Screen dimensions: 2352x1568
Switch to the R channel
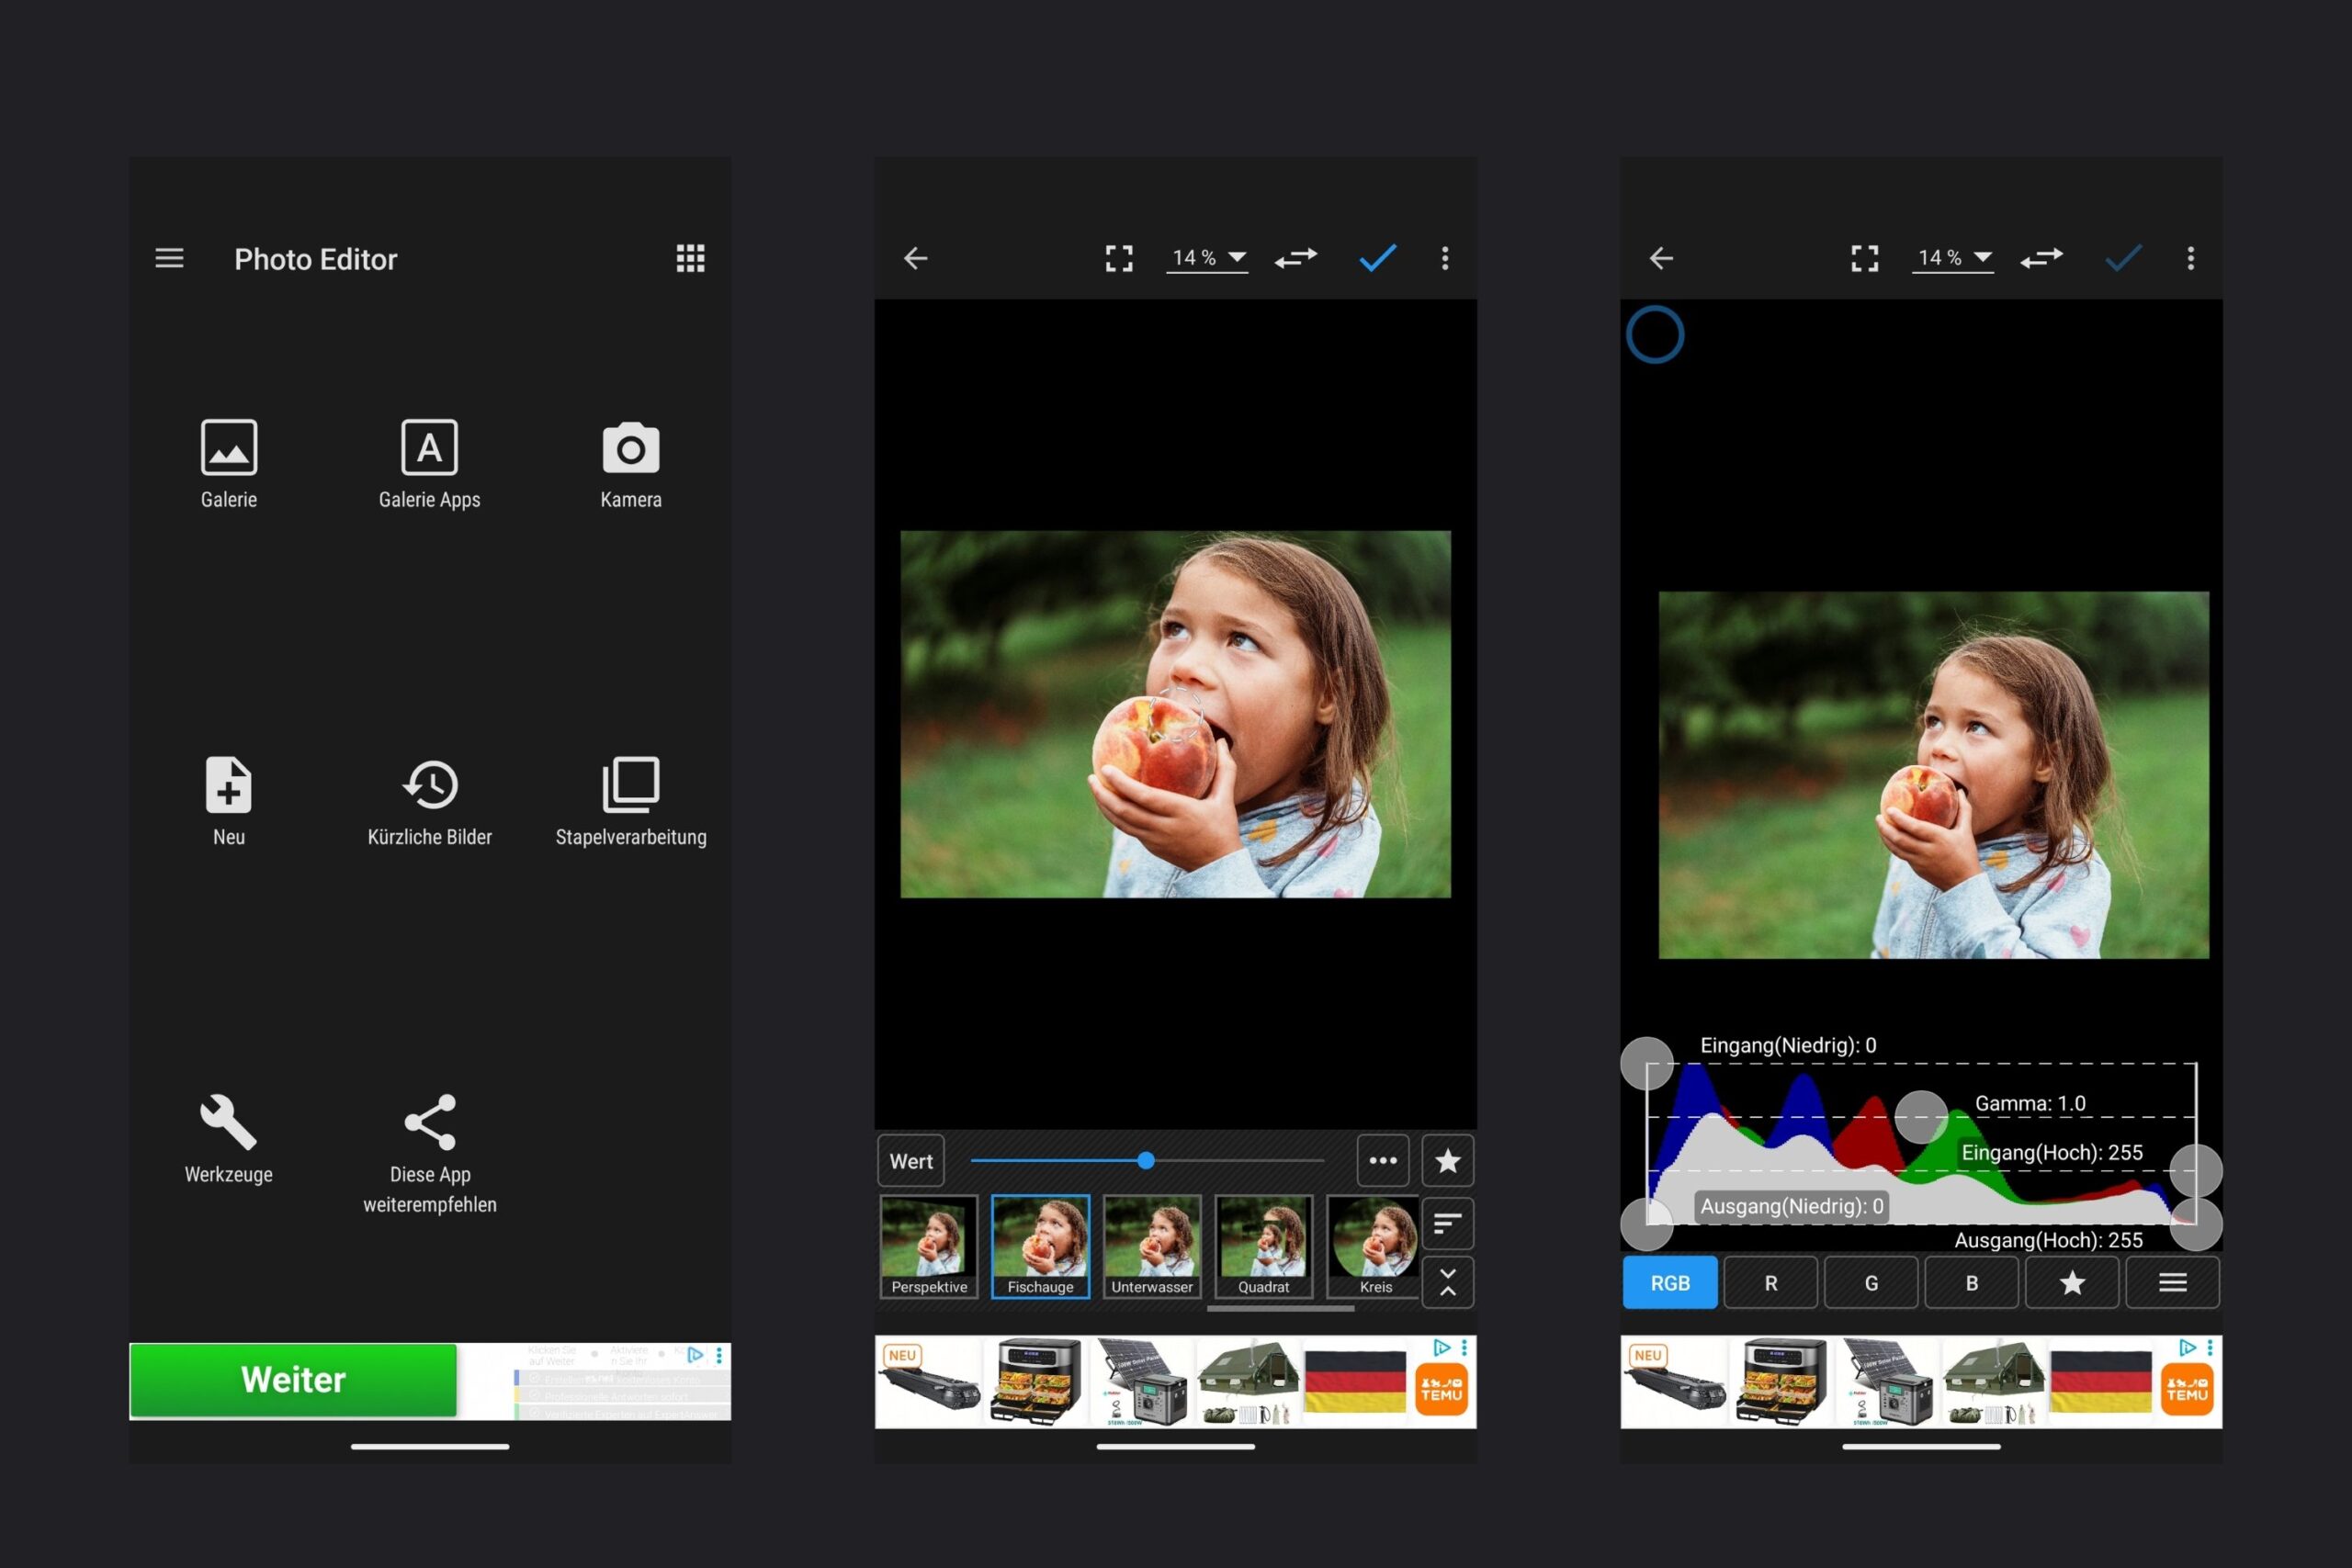click(1770, 1283)
